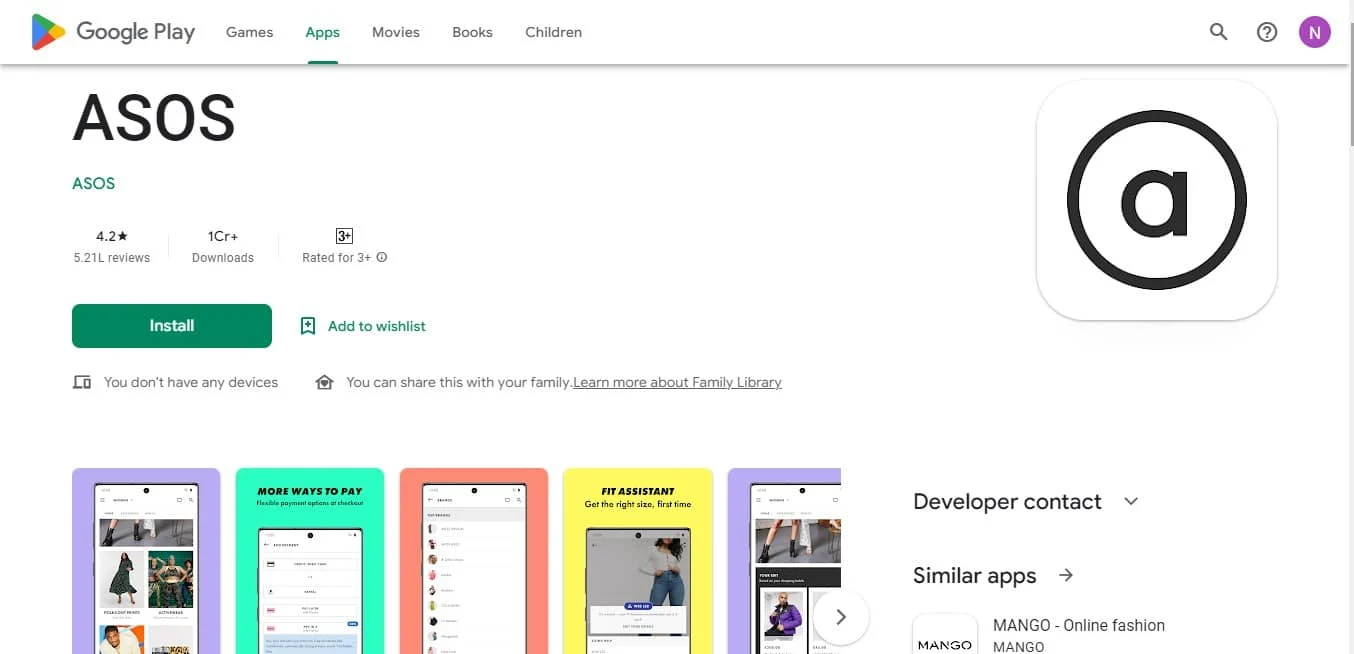
Task: Click the devices icon beside no-devices notice
Action: click(x=82, y=382)
